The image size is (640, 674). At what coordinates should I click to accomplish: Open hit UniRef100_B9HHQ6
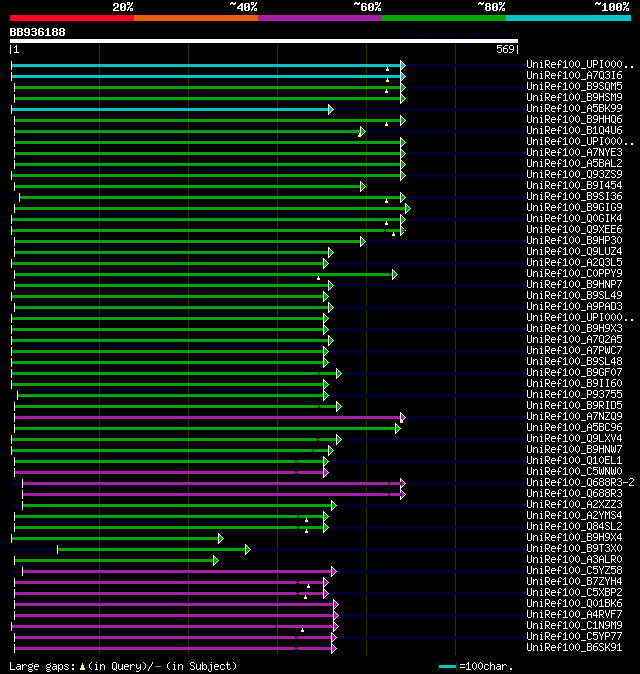tap(574, 119)
